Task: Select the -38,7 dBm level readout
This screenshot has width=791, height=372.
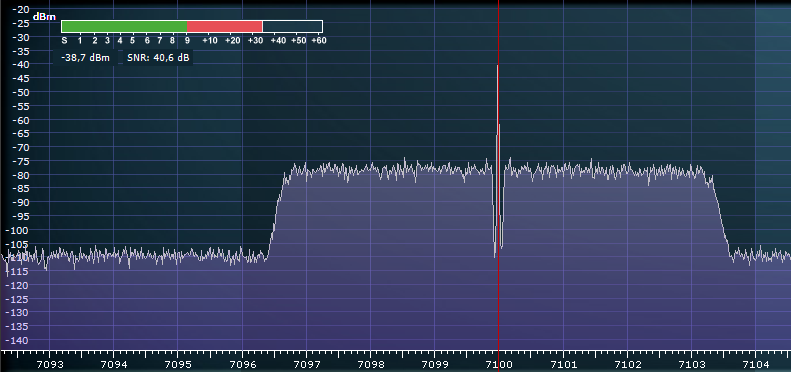Action: tap(85, 58)
